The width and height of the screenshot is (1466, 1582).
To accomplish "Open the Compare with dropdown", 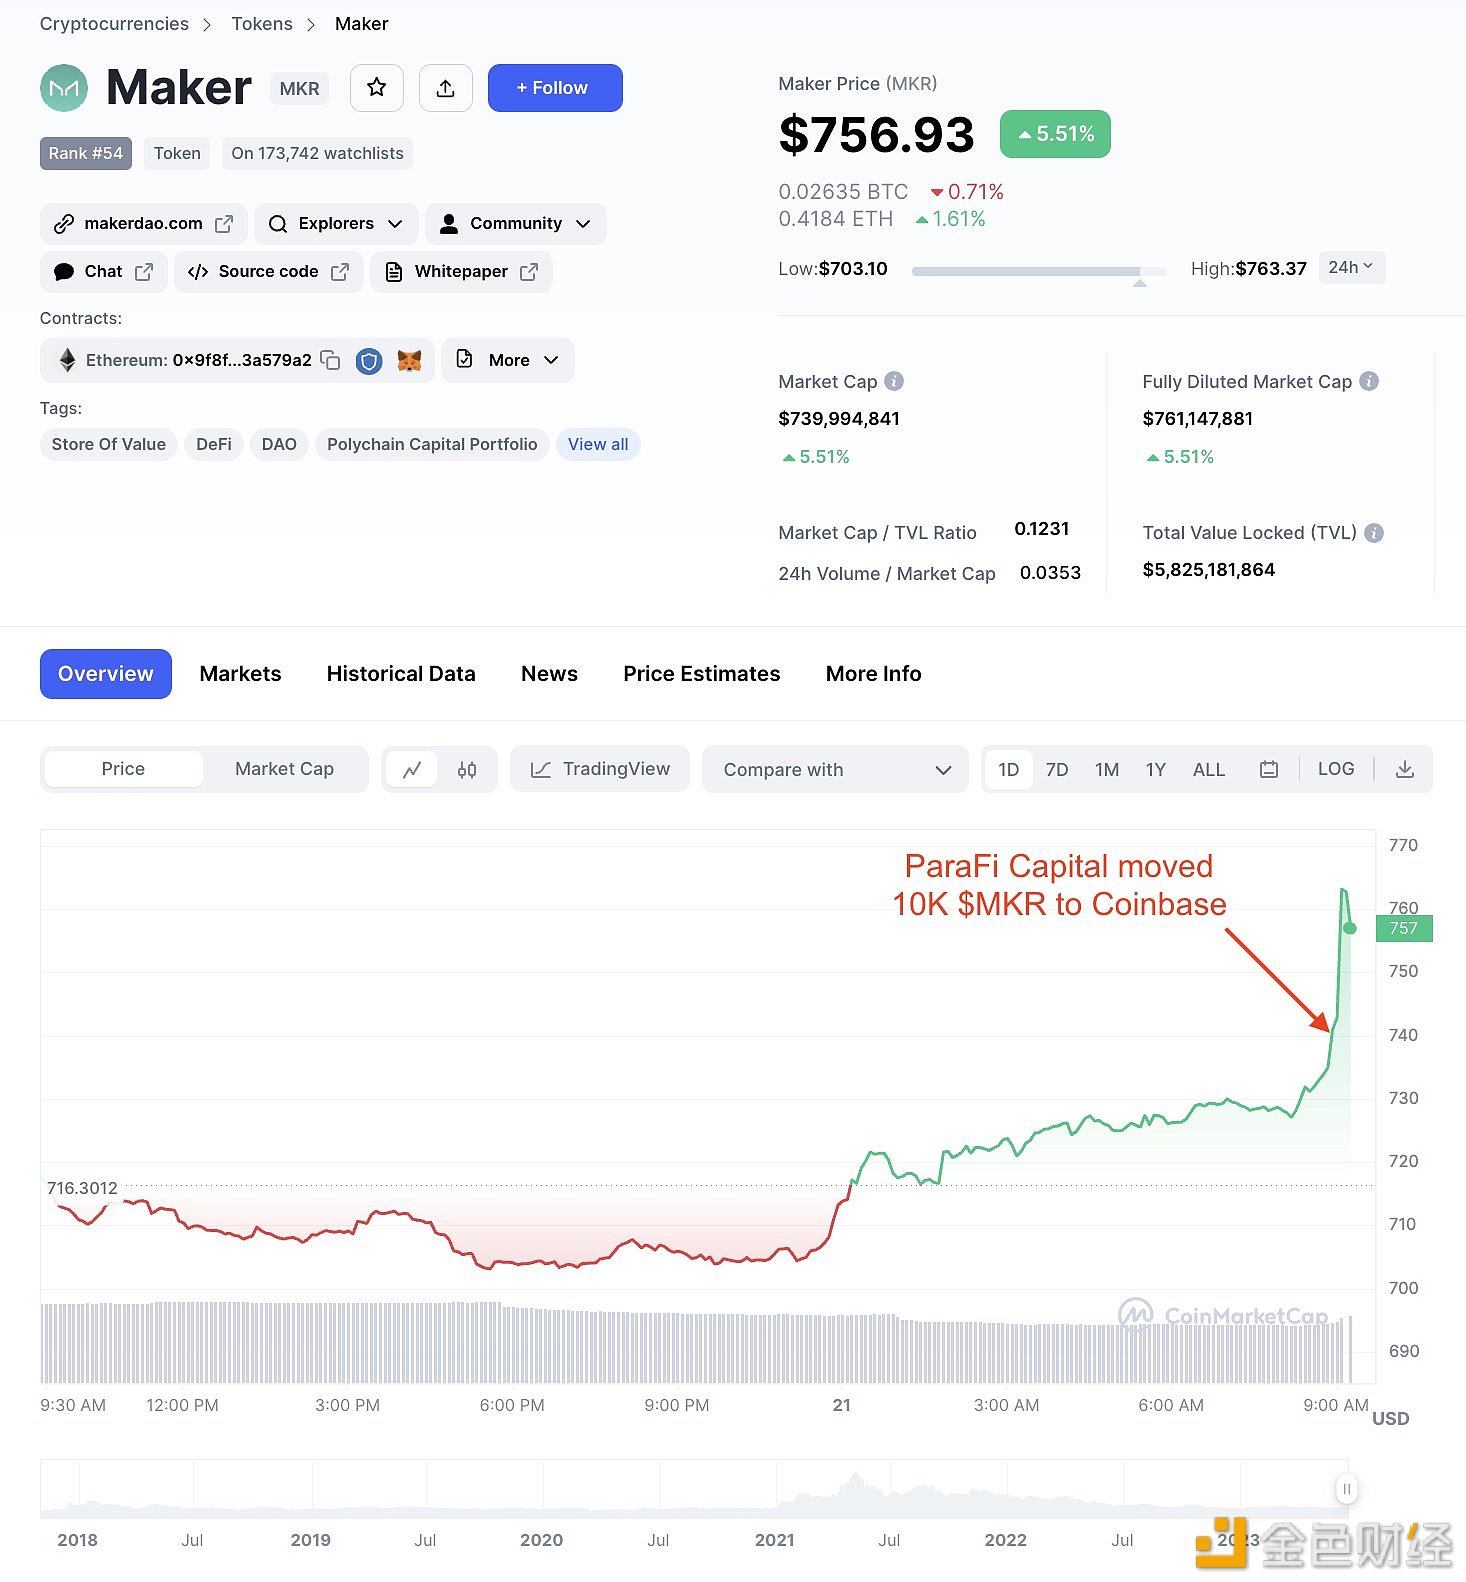I will point(835,769).
